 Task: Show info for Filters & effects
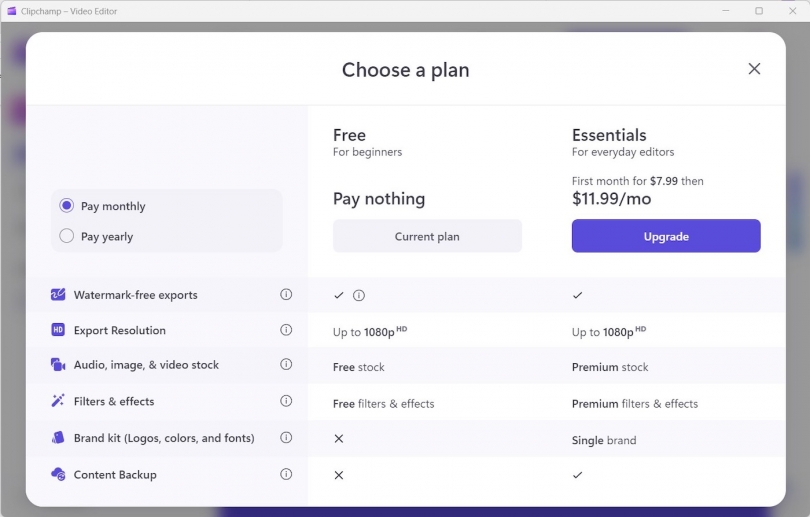click(286, 401)
